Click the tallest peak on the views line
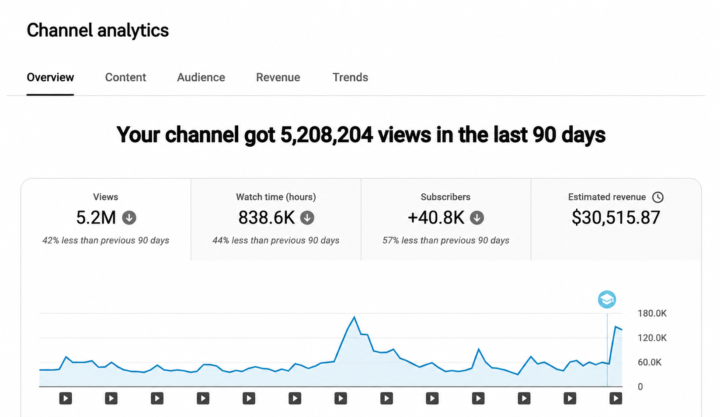The image size is (720, 417). 354,317
